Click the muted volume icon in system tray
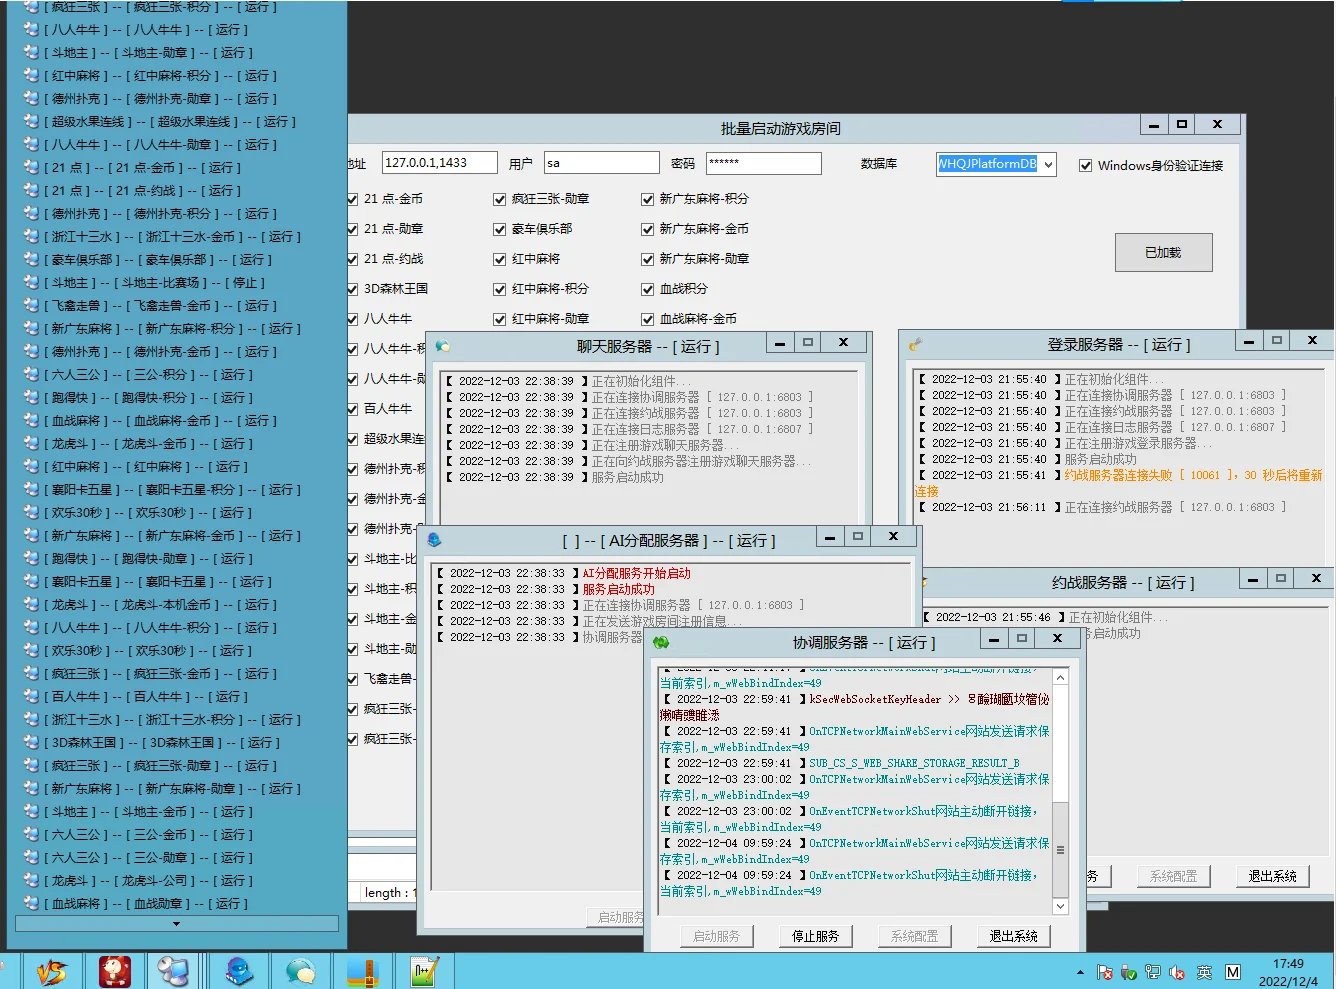1336x989 pixels. pyautogui.click(x=1177, y=972)
